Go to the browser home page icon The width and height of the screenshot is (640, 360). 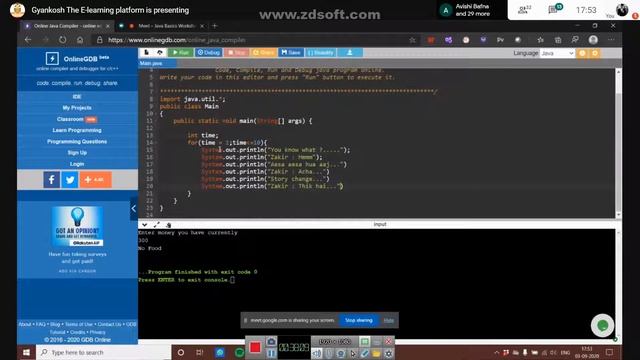click(x=80, y=40)
